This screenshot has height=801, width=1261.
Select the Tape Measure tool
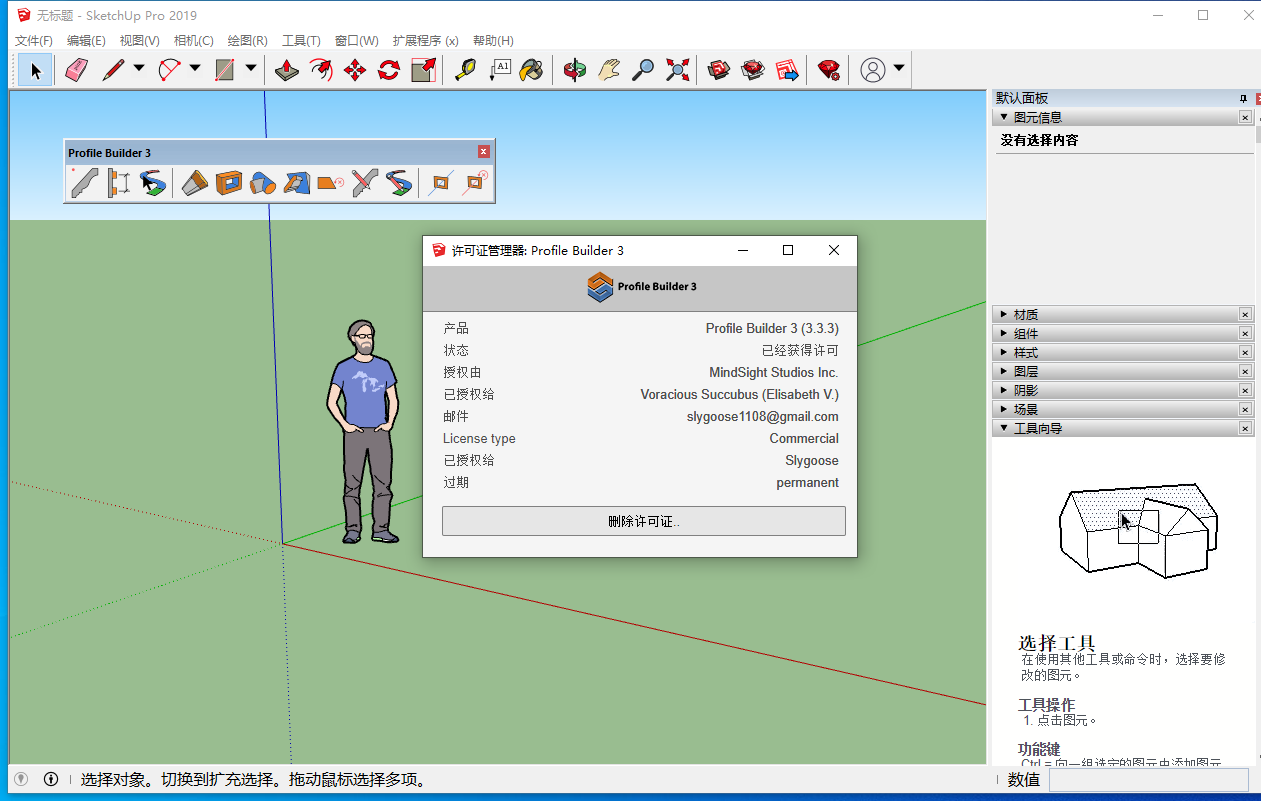(x=465, y=70)
